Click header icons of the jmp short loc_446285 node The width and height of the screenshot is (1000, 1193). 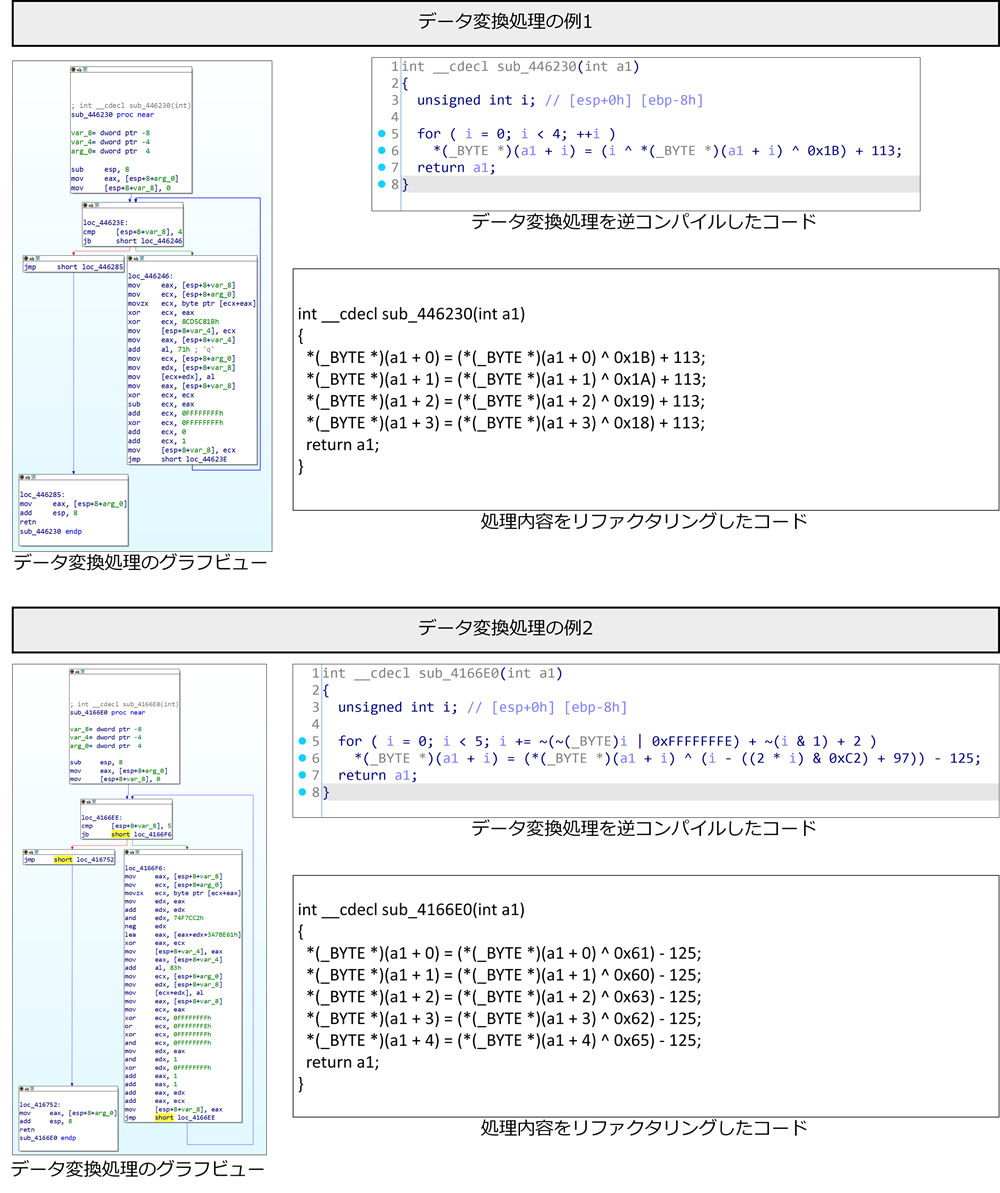coord(32,259)
